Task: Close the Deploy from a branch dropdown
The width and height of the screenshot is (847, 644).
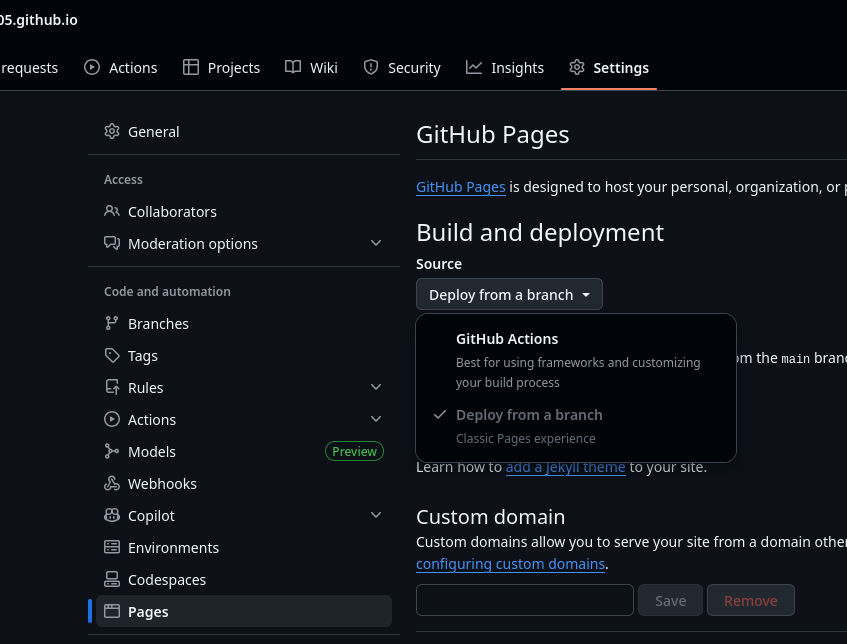Action: (509, 295)
